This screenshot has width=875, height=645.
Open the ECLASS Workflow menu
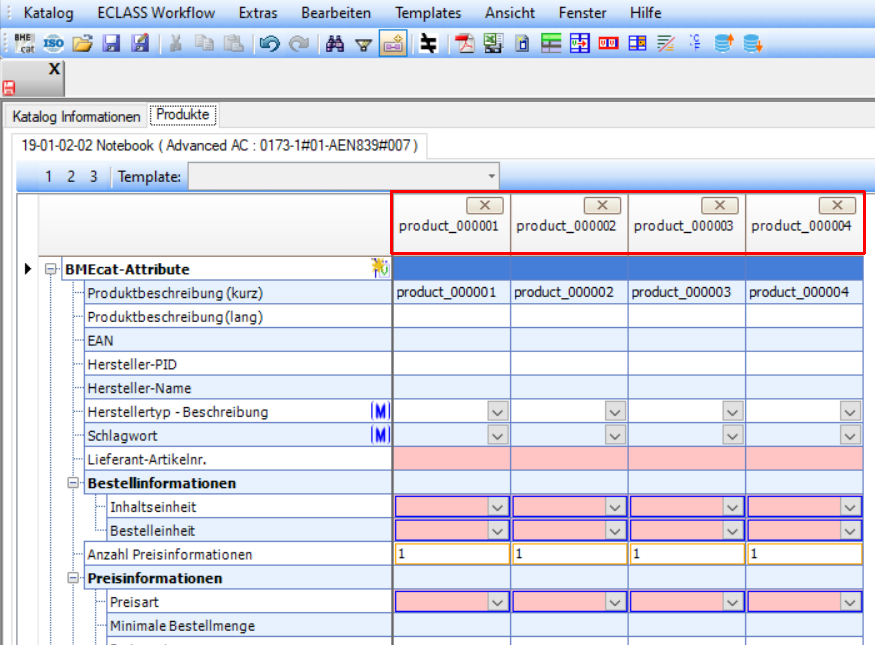[x=156, y=13]
